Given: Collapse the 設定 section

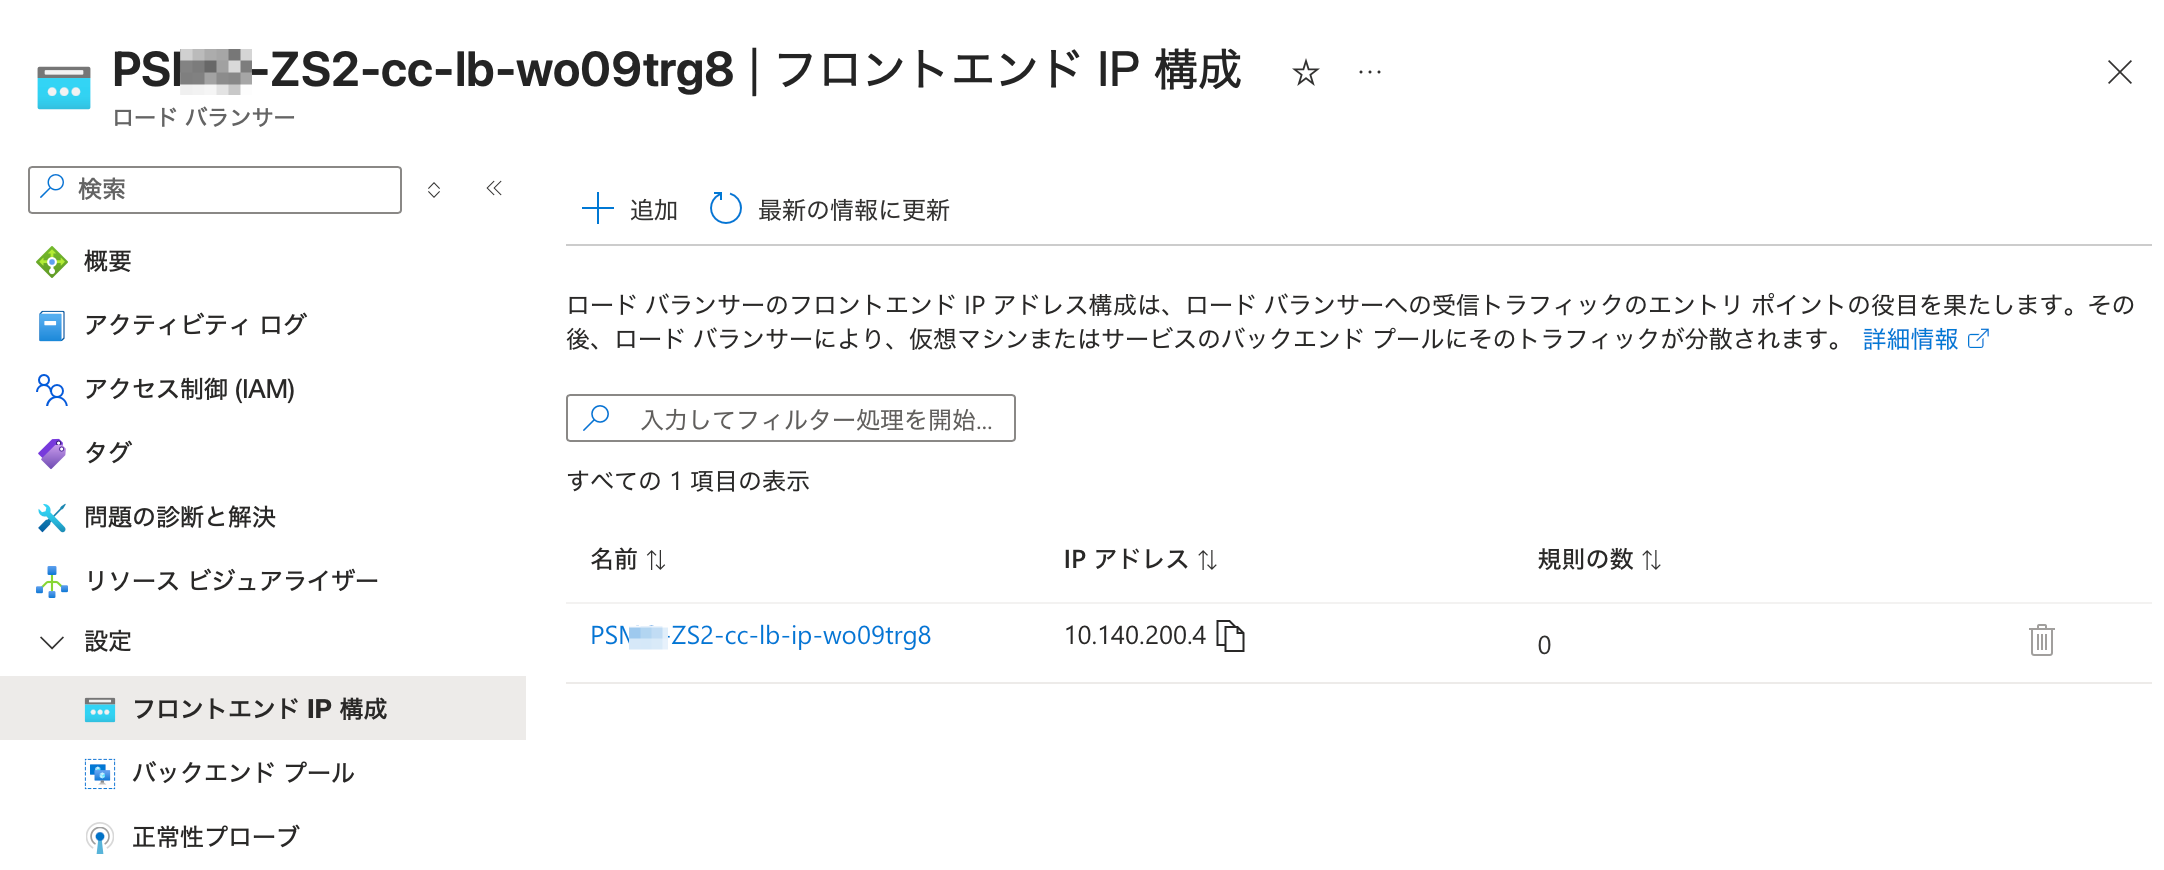Looking at the screenshot, I should click(x=52, y=641).
